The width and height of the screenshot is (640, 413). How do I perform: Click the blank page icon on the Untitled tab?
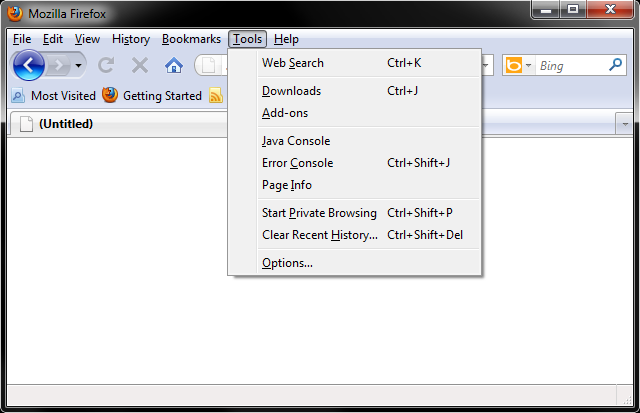(26, 124)
